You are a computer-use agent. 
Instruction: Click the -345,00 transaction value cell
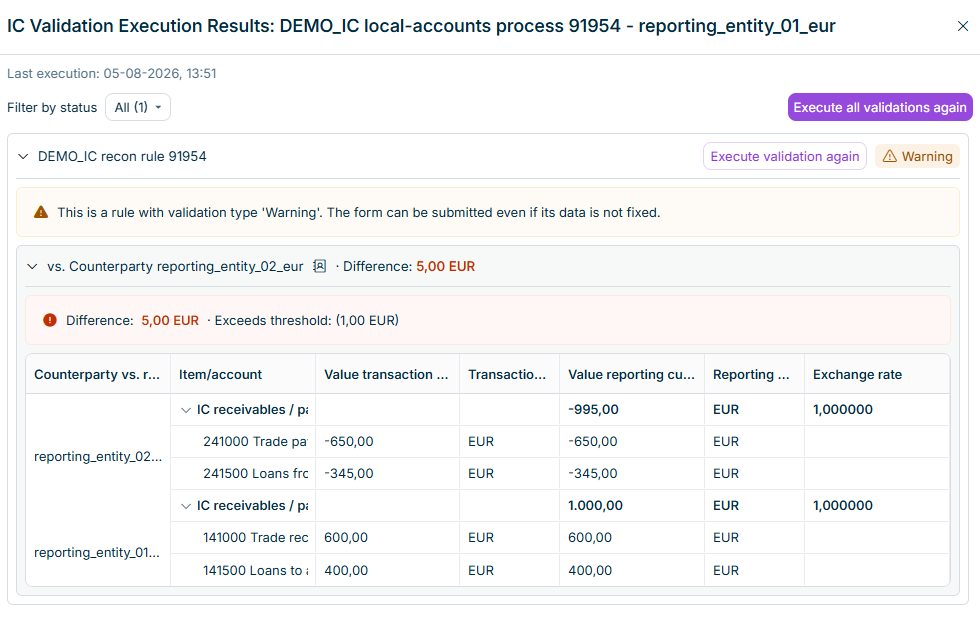(x=387, y=474)
